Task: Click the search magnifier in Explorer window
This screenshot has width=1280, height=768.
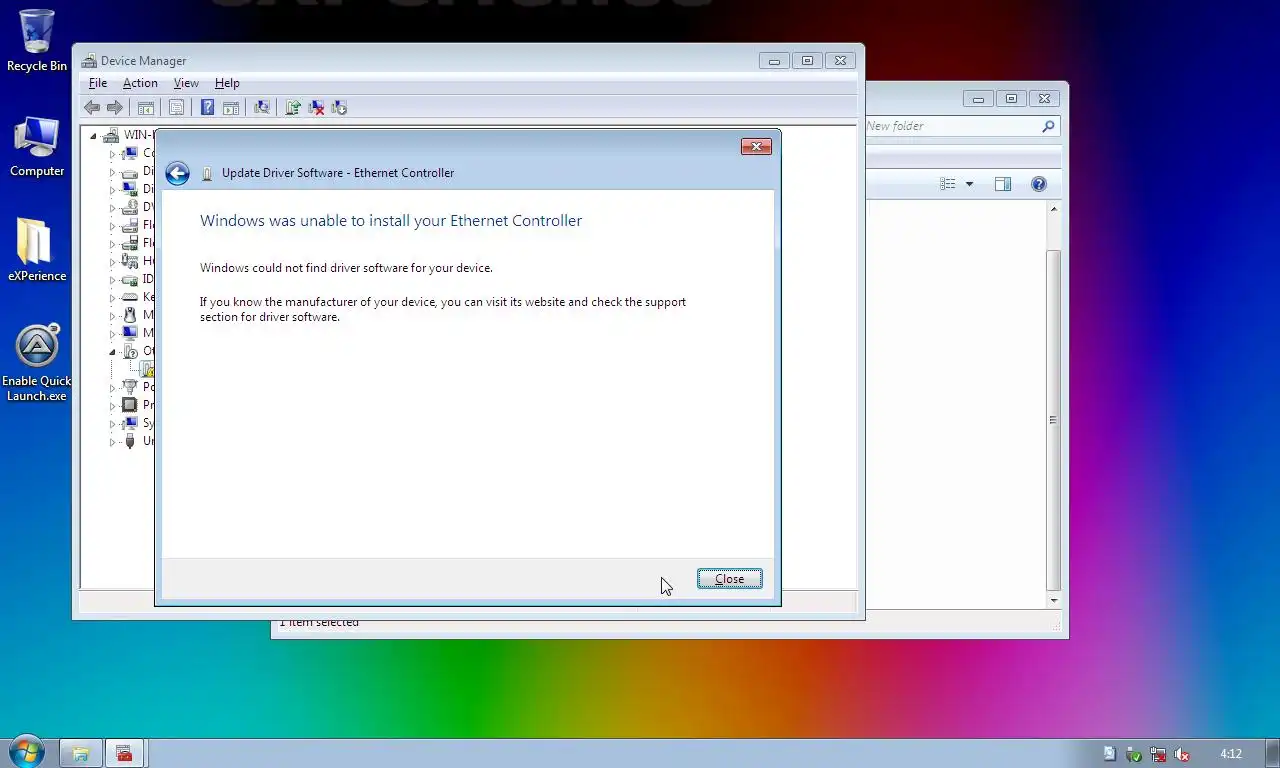Action: click(x=1048, y=126)
